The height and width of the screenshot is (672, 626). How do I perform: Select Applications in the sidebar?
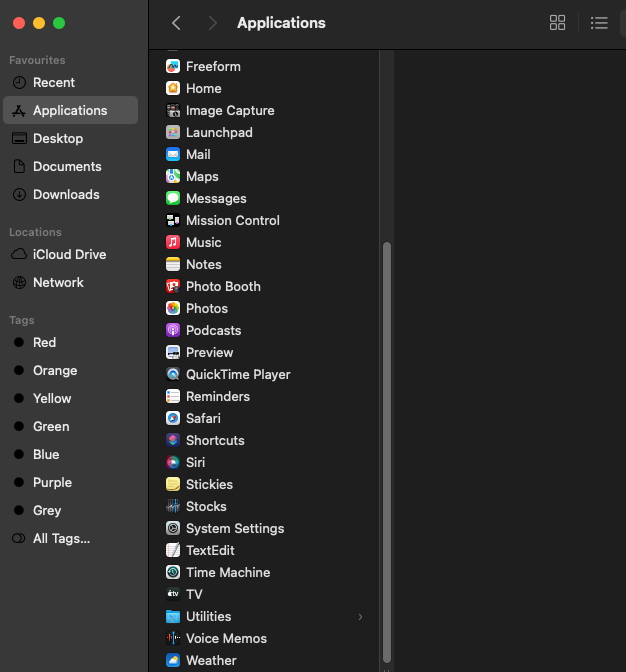point(70,110)
